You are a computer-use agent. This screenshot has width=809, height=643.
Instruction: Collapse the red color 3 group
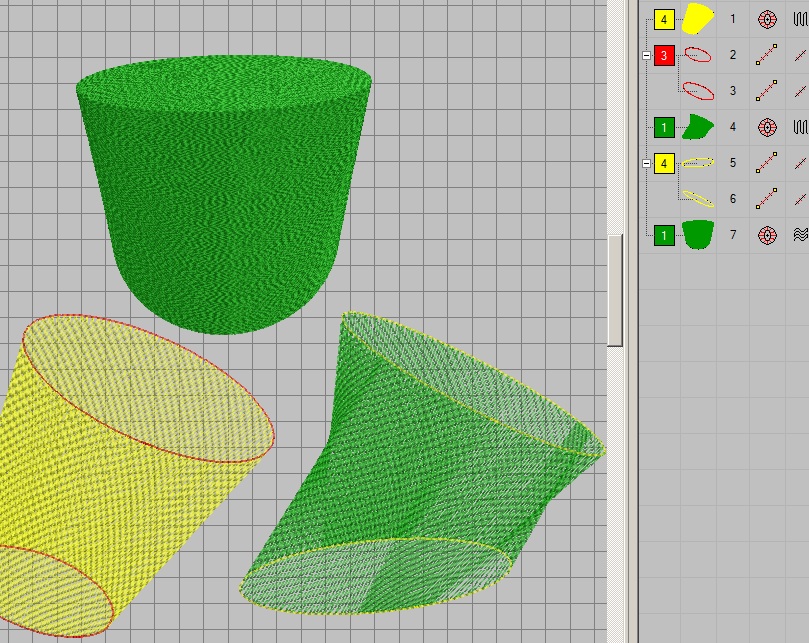tap(646, 56)
